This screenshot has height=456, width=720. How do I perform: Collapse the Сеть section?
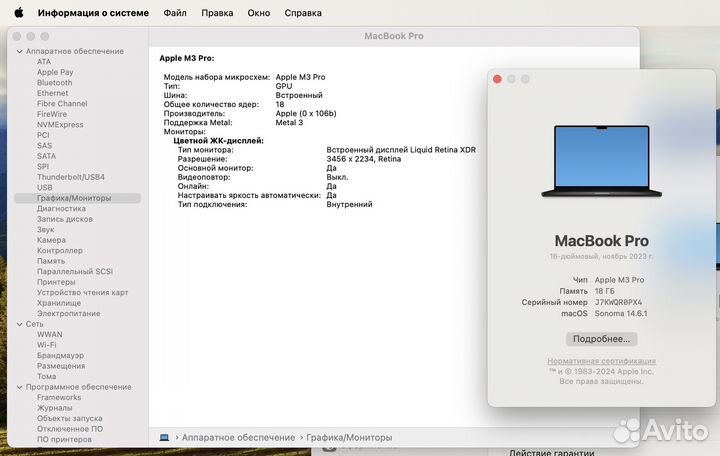click(x=19, y=324)
